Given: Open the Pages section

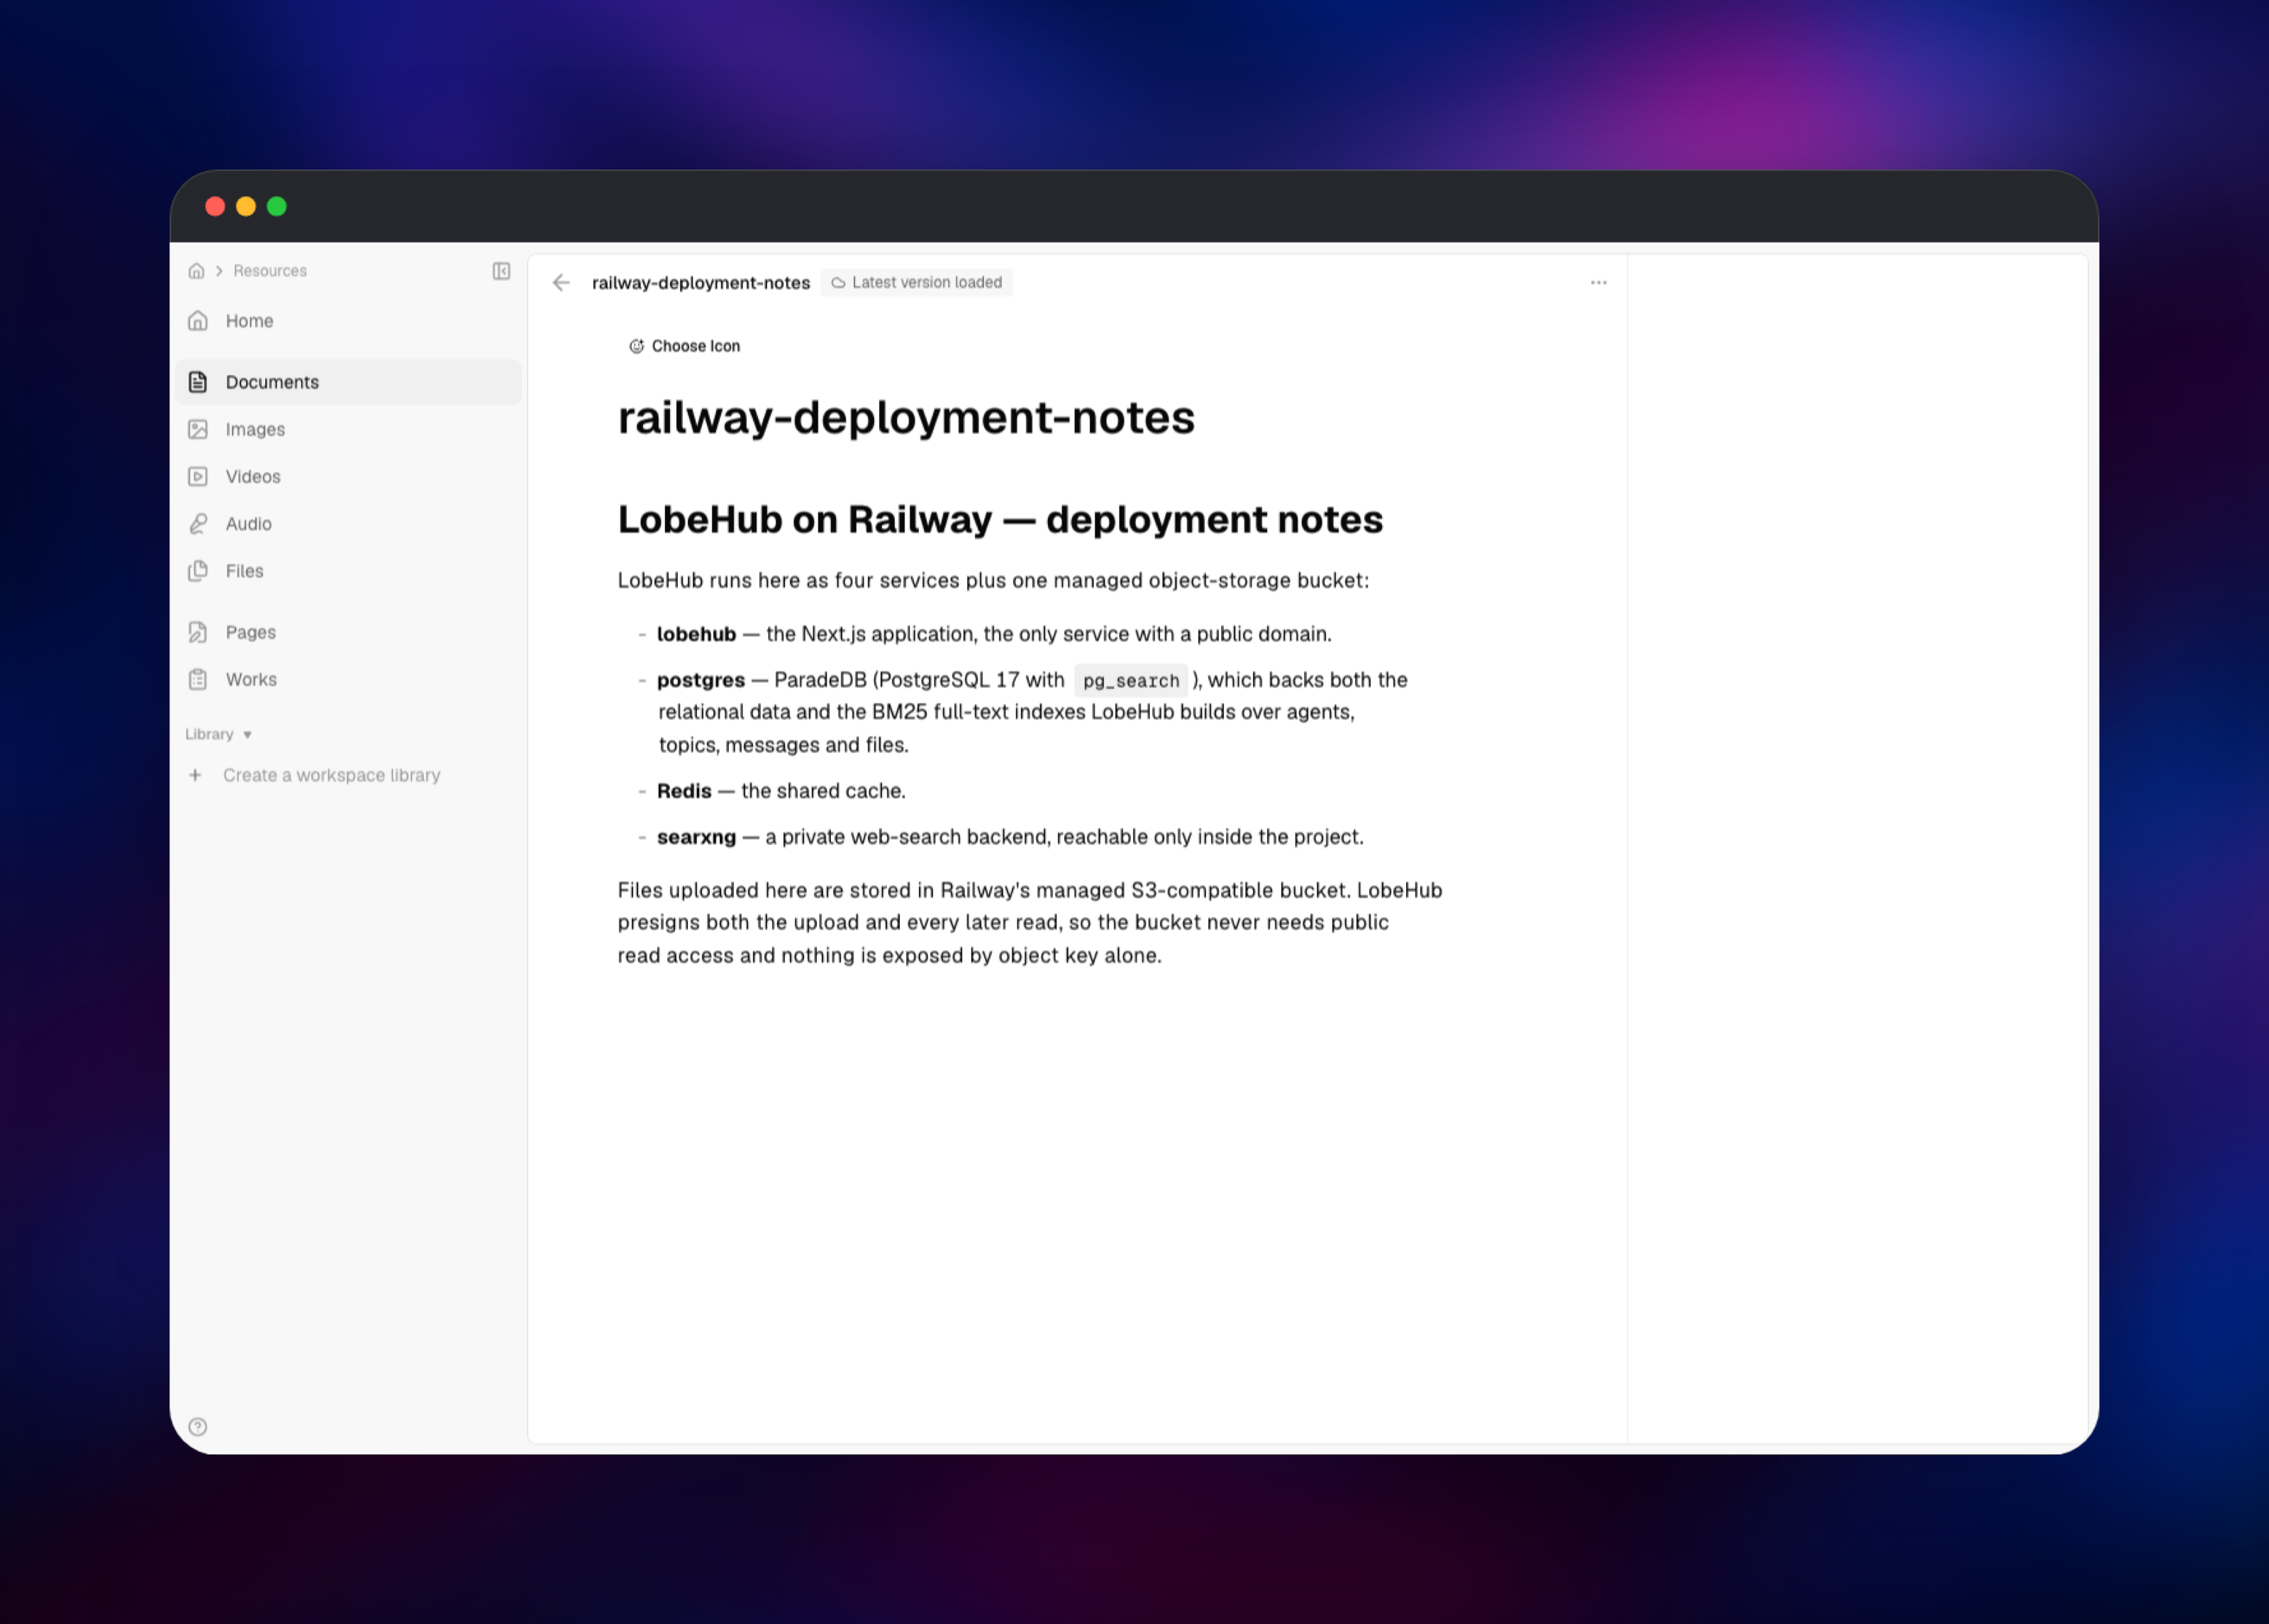Looking at the screenshot, I should (x=348, y=632).
